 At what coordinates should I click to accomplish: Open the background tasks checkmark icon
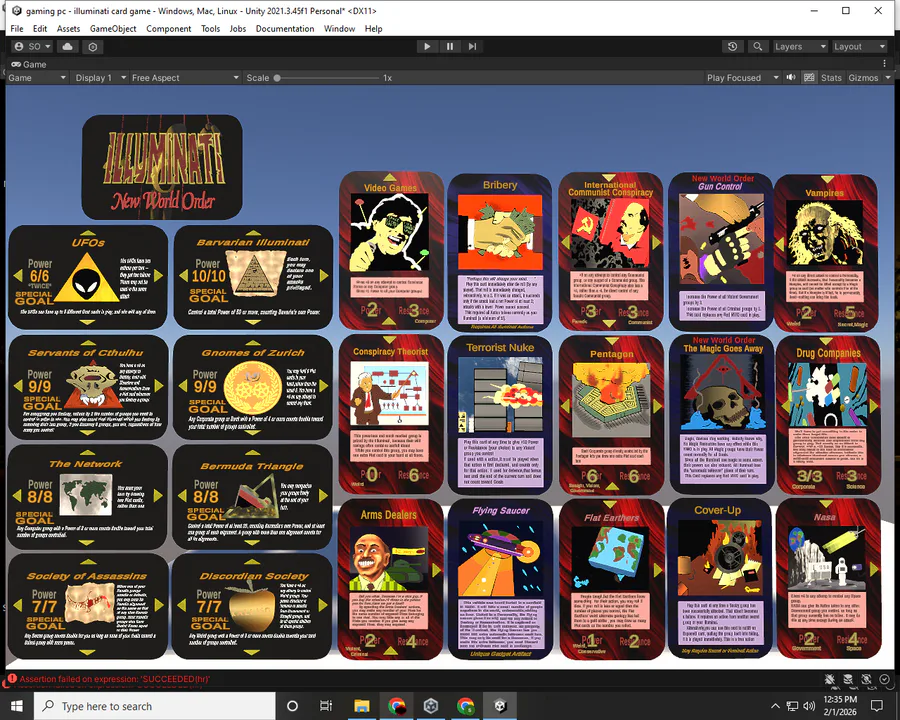click(885, 679)
